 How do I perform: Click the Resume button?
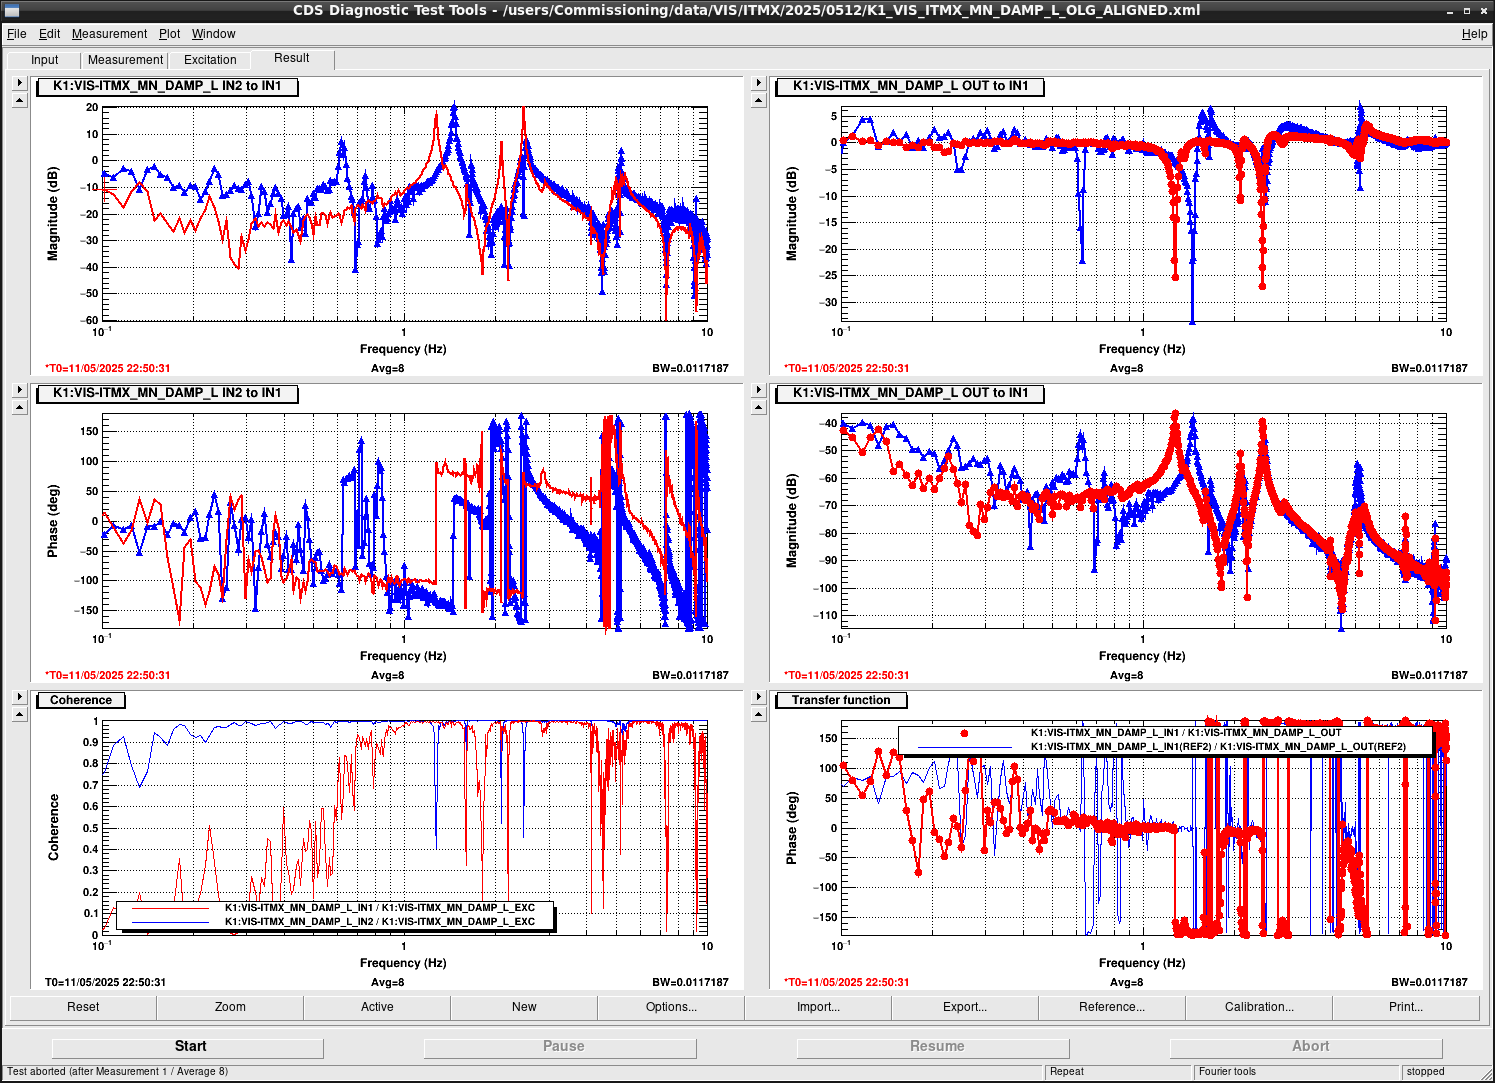934,1046
